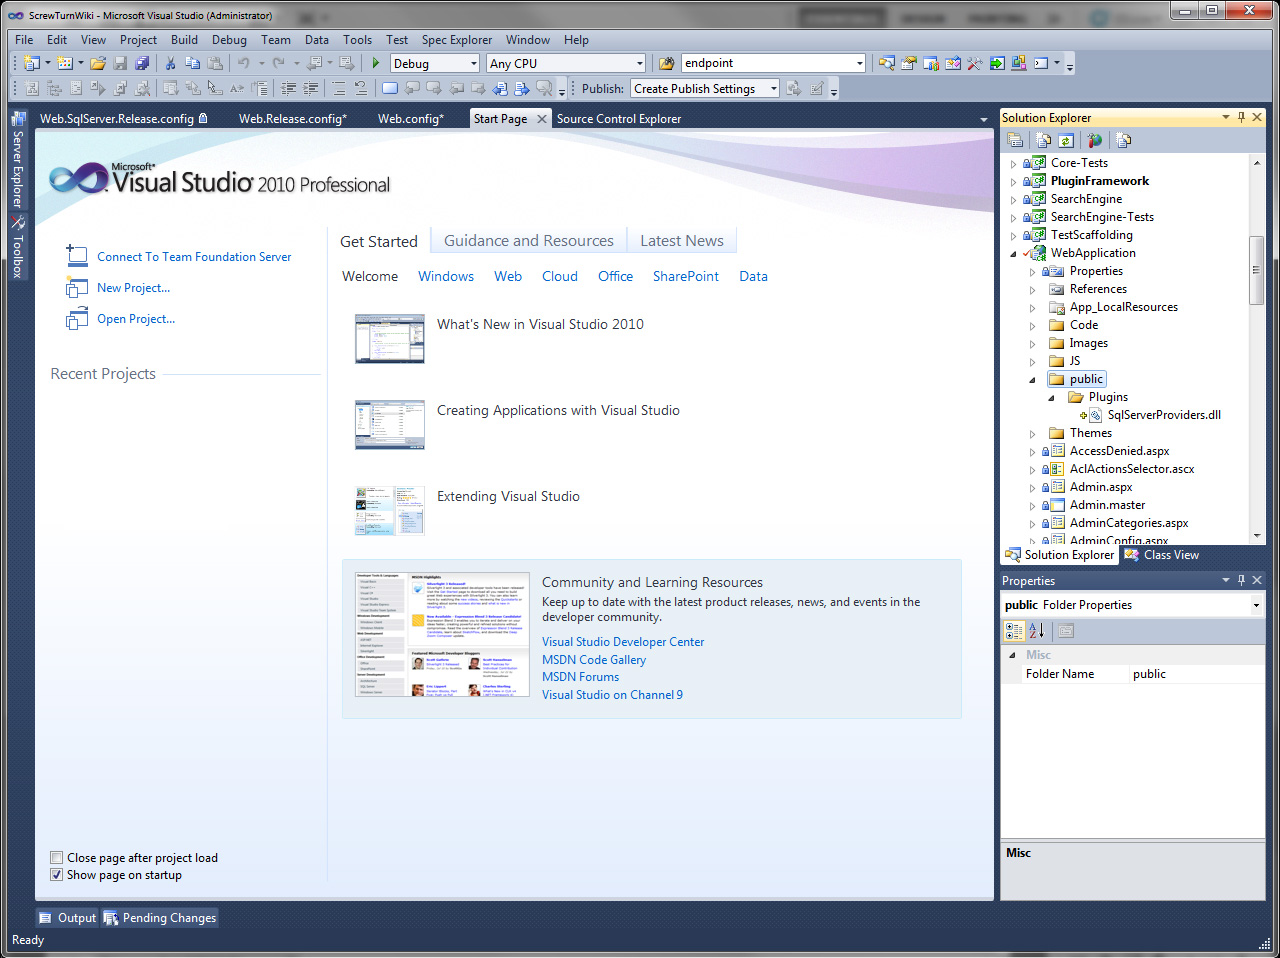Switch to the Web.config* tab

coord(411,118)
